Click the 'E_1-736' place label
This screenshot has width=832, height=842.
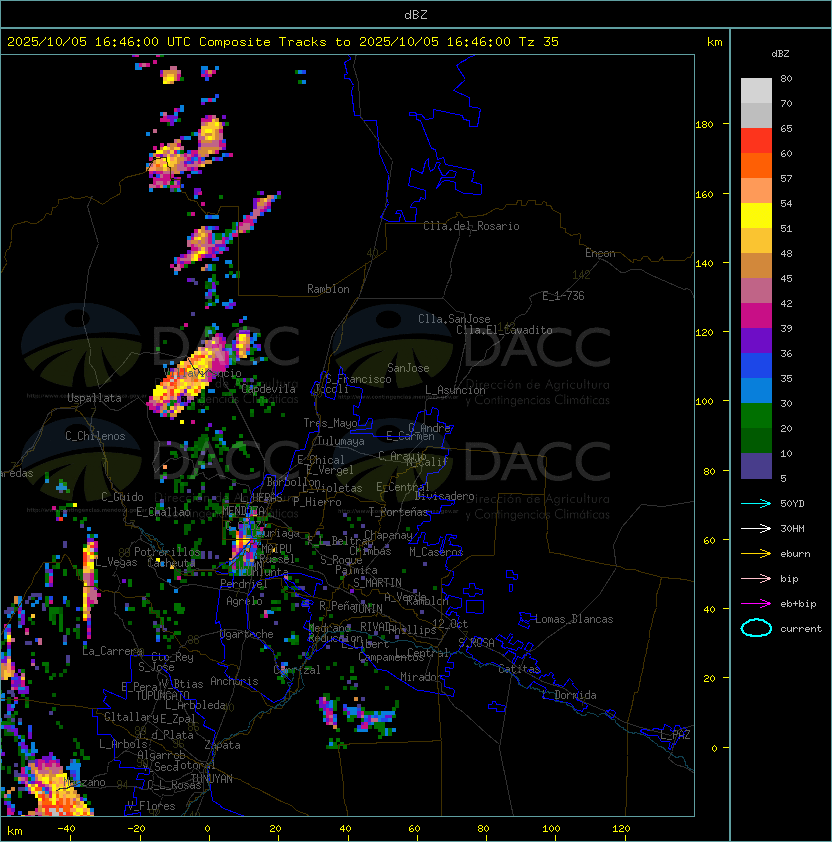pos(563,296)
